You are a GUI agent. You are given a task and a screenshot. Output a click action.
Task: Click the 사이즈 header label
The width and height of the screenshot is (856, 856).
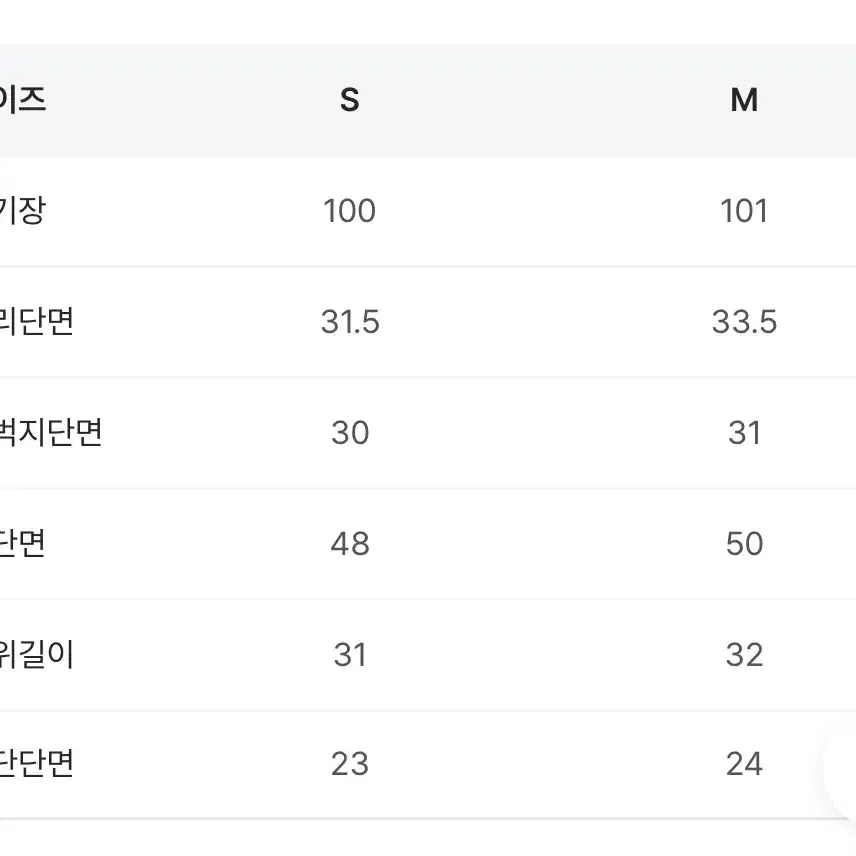point(22,100)
